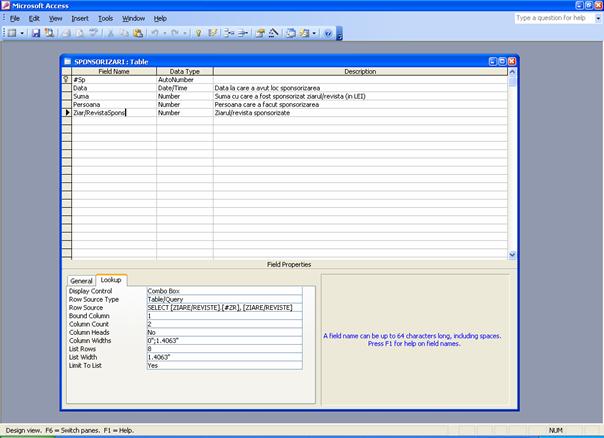Select the Lookup properties tab
This screenshot has width=604, height=438.
coord(110,281)
